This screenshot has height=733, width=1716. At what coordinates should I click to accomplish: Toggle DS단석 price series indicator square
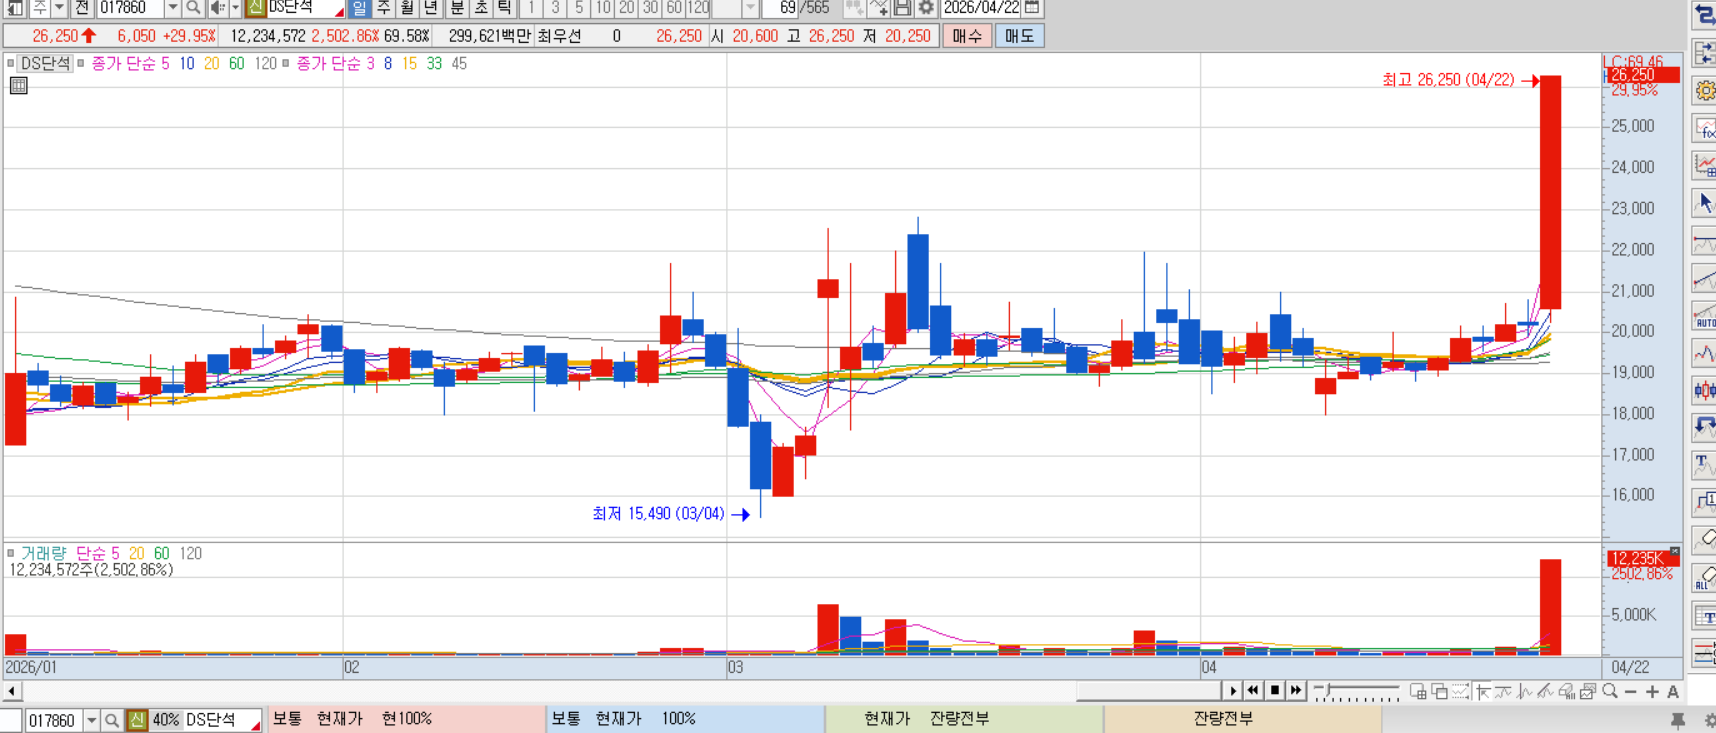tap(11, 63)
